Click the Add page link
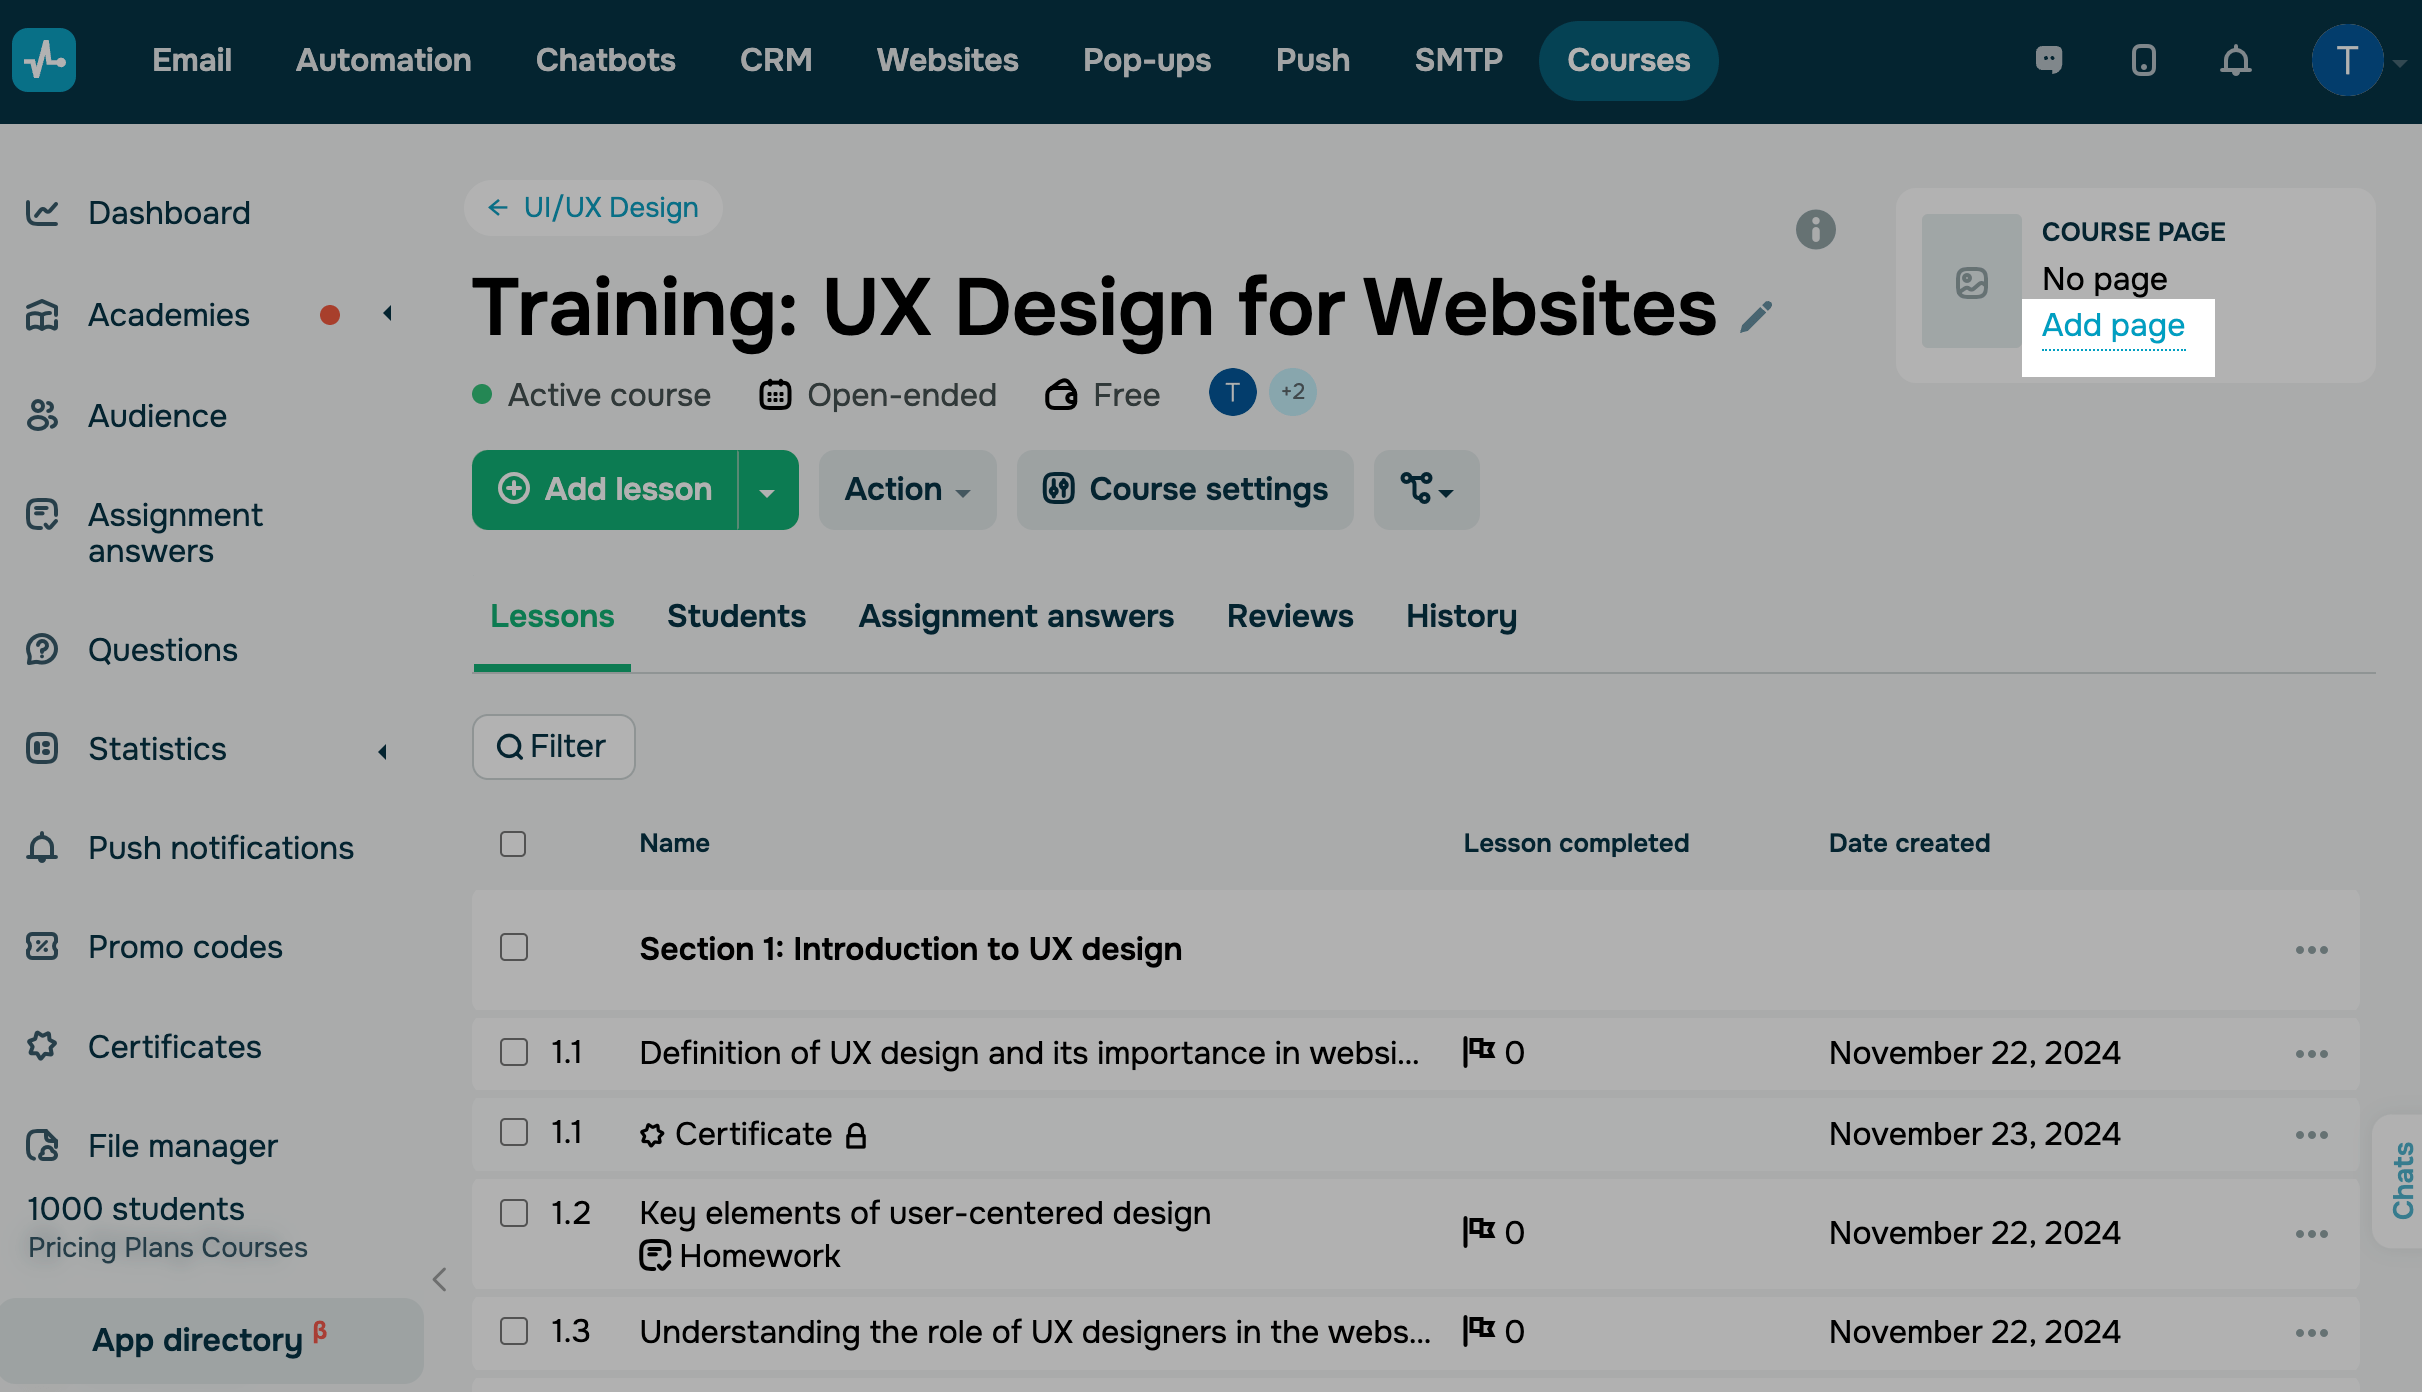Screen dimensions: 2422x1392 click(2112, 326)
